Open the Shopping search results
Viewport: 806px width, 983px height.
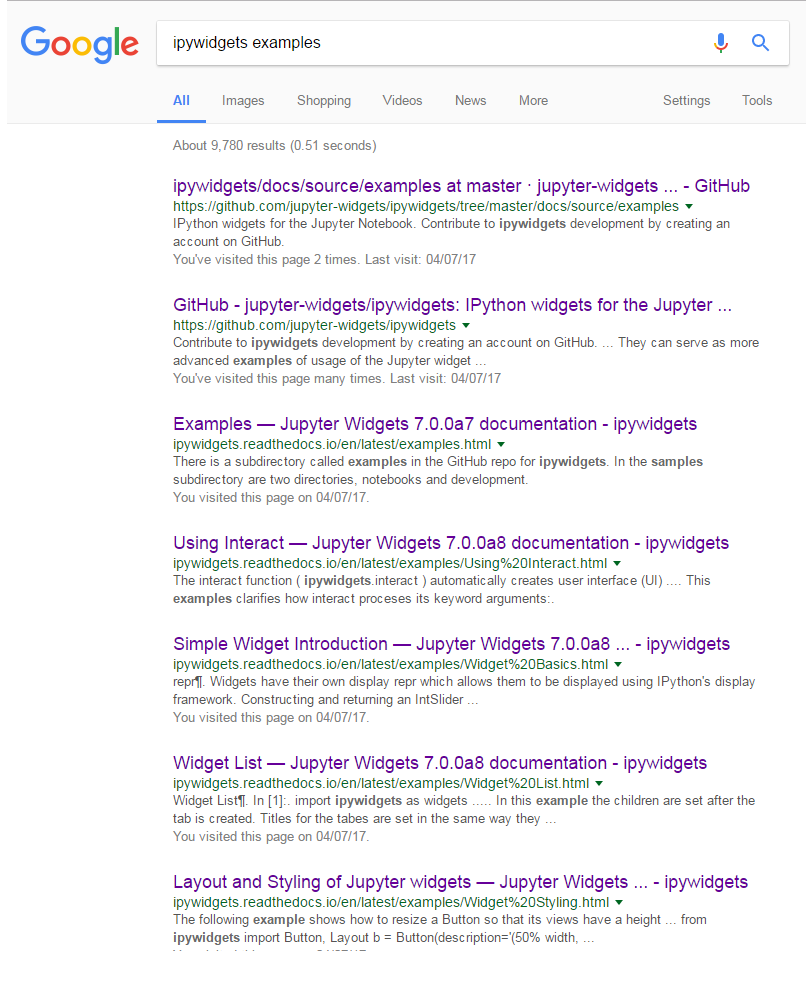click(x=324, y=100)
